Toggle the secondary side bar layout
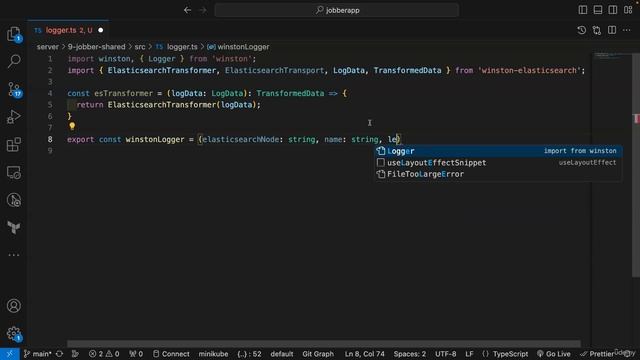 tap(613, 10)
